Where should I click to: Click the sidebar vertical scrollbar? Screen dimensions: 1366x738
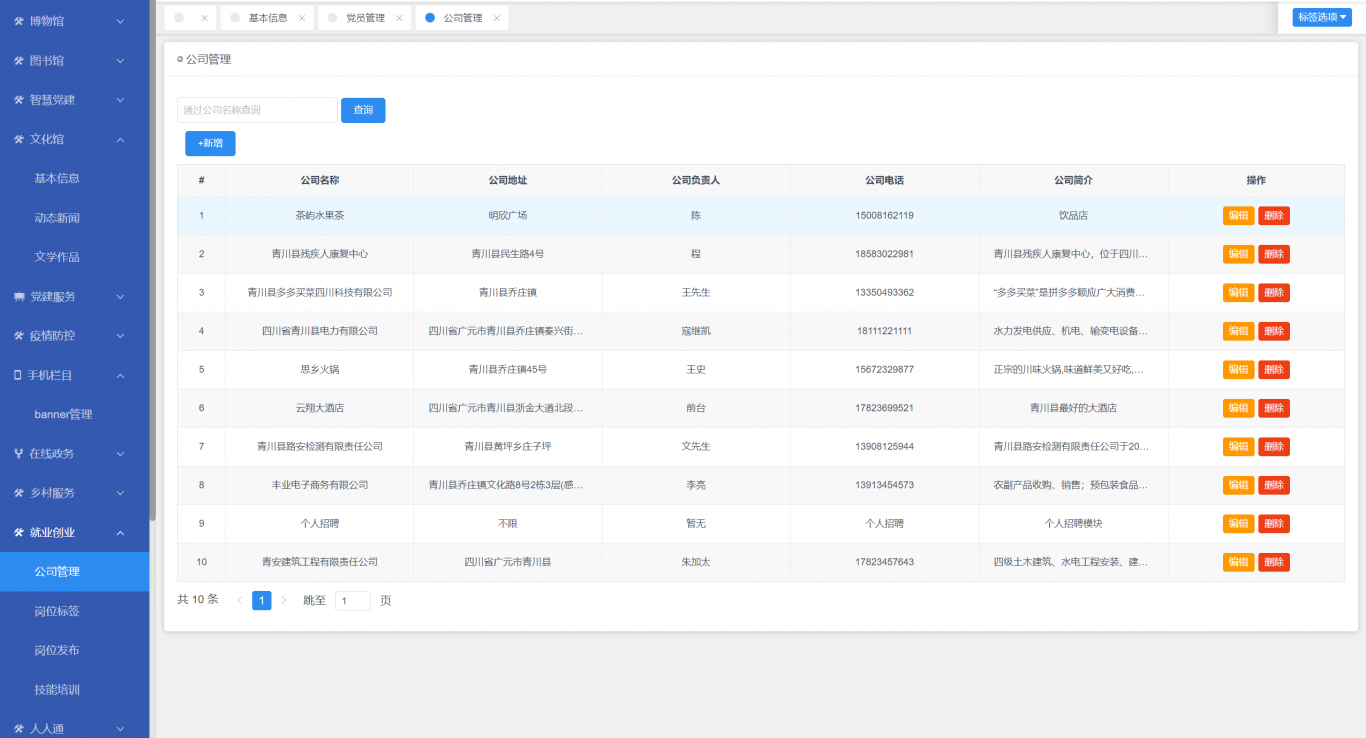pyautogui.click(x=153, y=260)
